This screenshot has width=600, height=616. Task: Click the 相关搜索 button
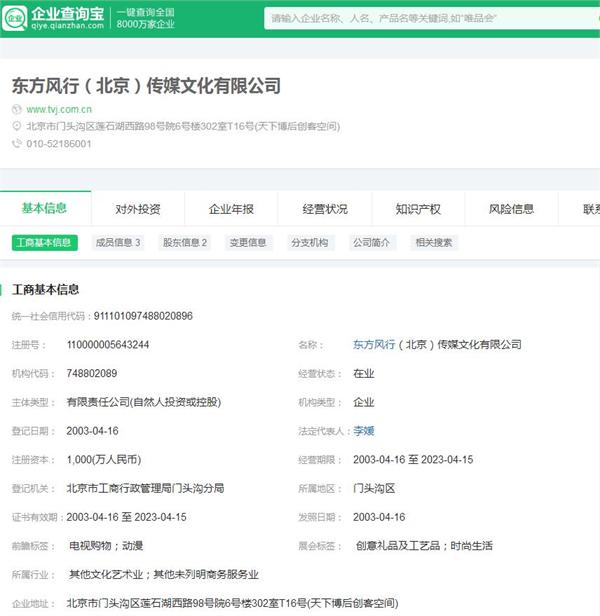click(433, 243)
